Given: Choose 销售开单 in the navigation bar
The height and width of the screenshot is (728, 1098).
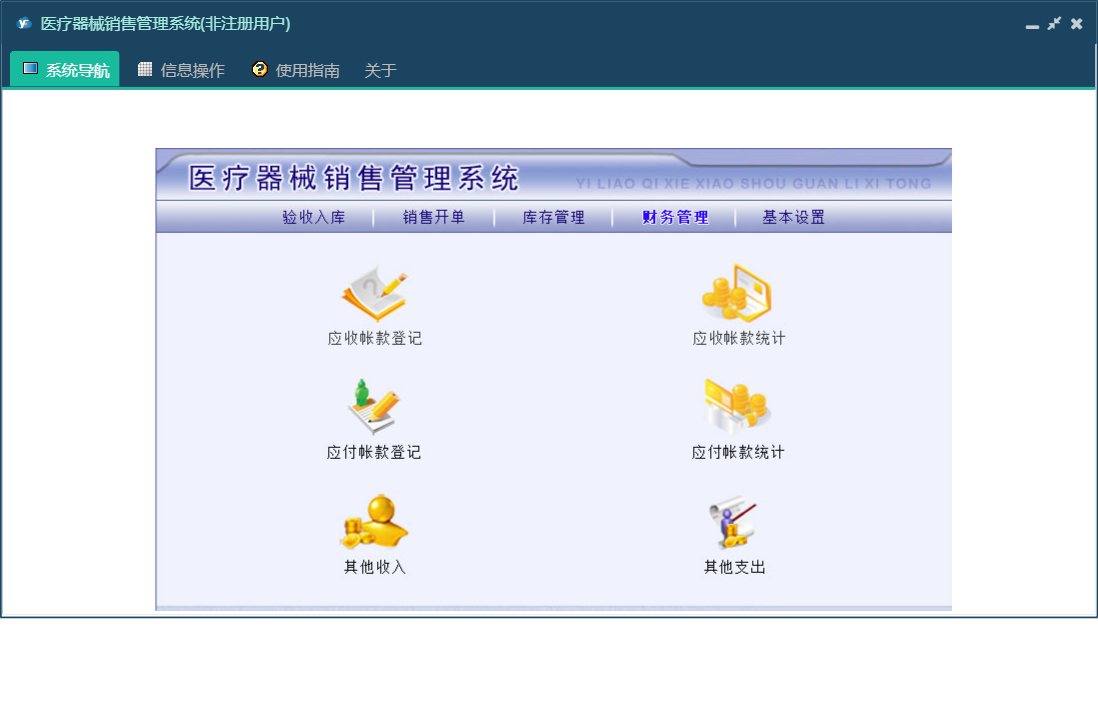Looking at the screenshot, I should click(x=434, y=217).
